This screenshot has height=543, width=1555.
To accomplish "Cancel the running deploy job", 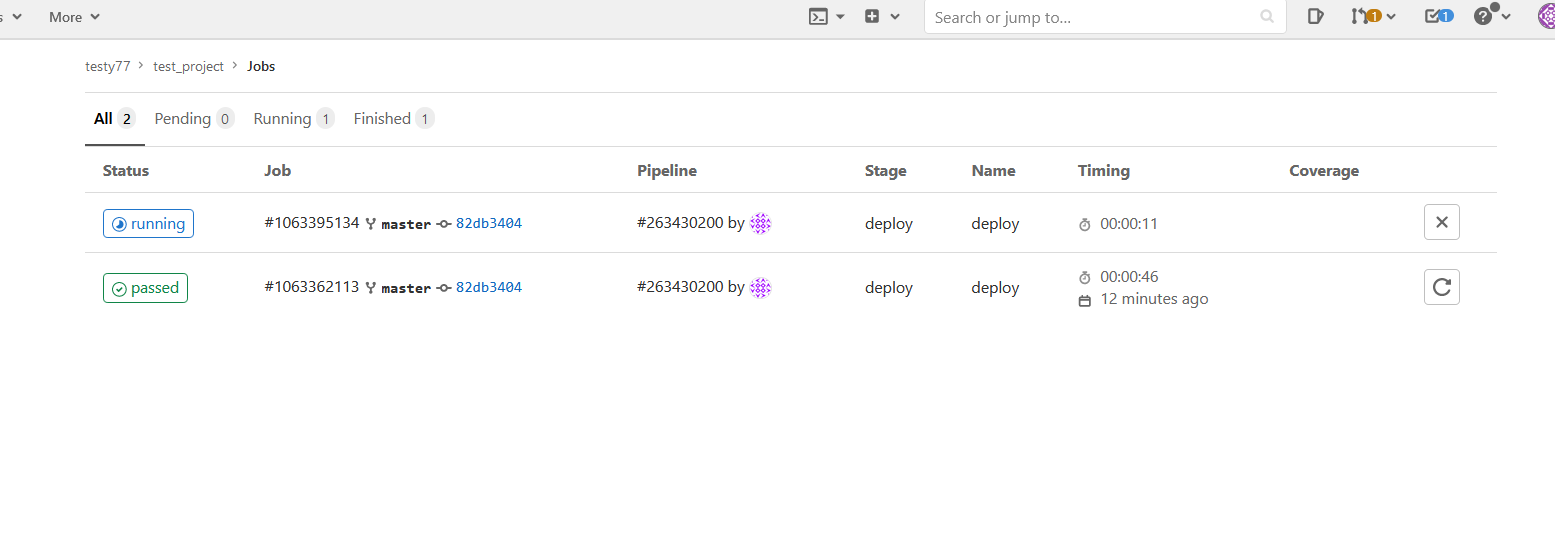I will [x=1441, y=223].
